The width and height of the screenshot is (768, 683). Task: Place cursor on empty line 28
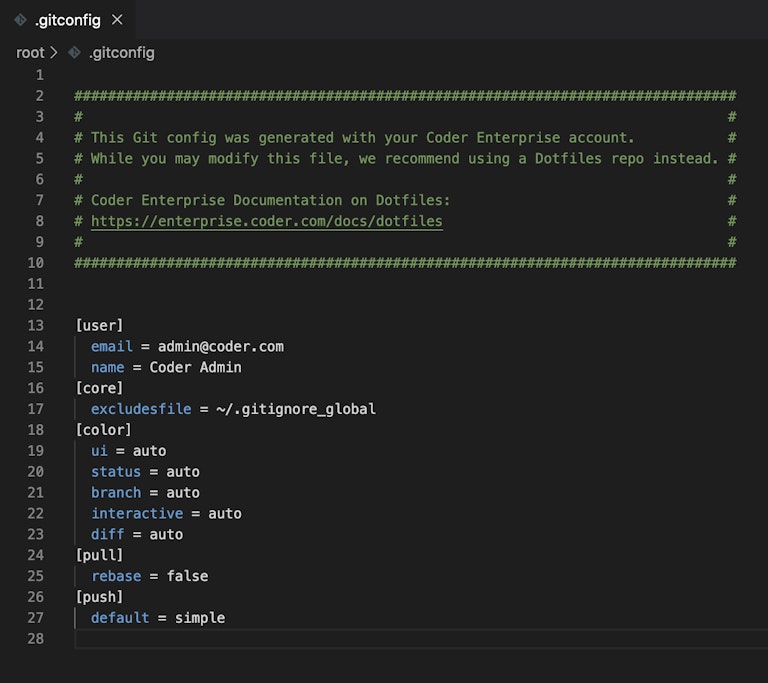pos(421,638)
